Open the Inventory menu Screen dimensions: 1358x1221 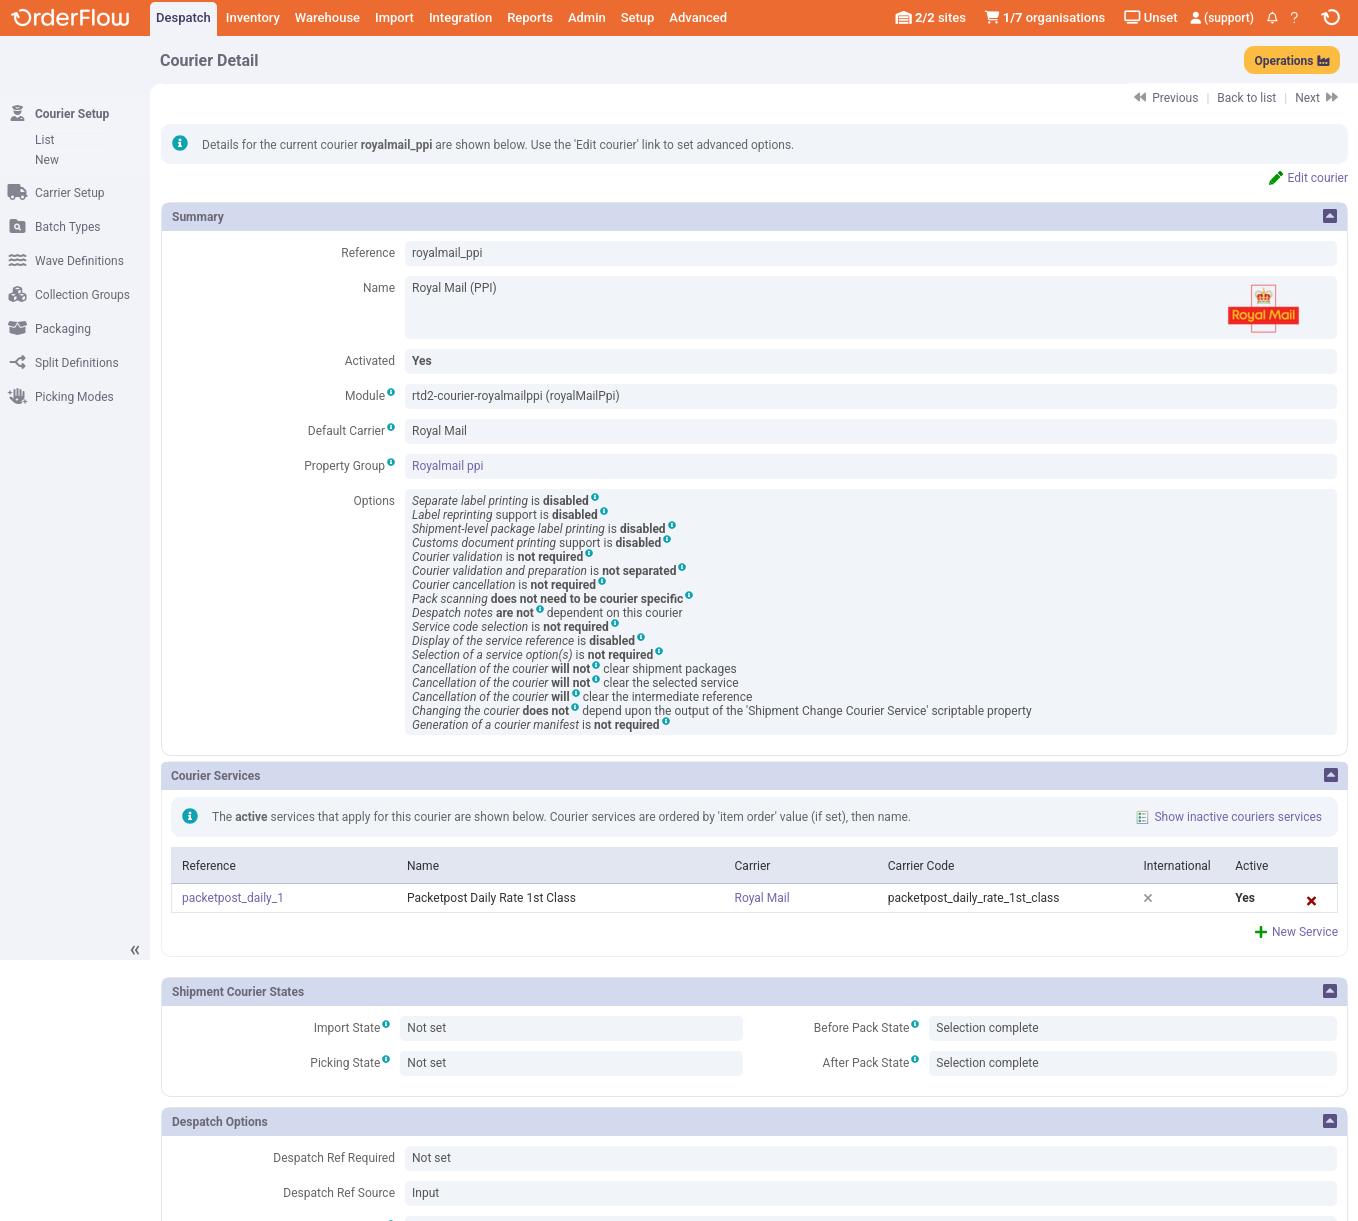(x=252, y=18)
